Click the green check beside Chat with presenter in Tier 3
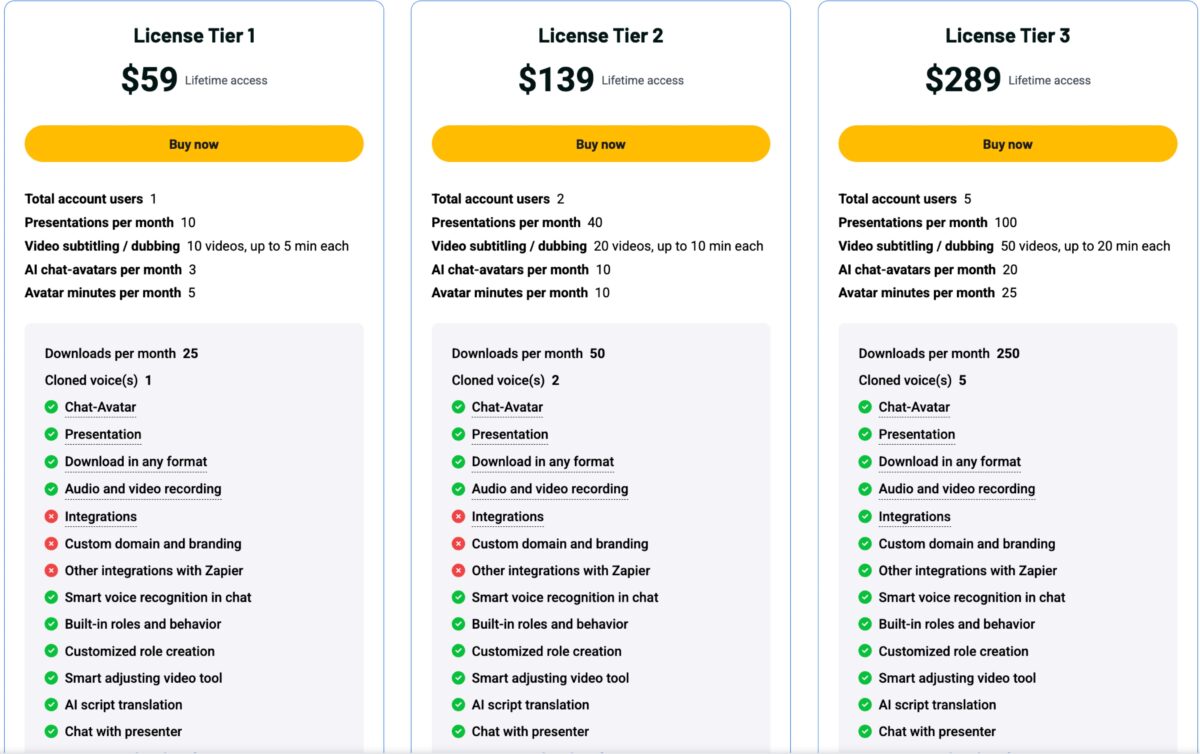1200x754 pixels. pyautogui.click(x=865, y=732)
